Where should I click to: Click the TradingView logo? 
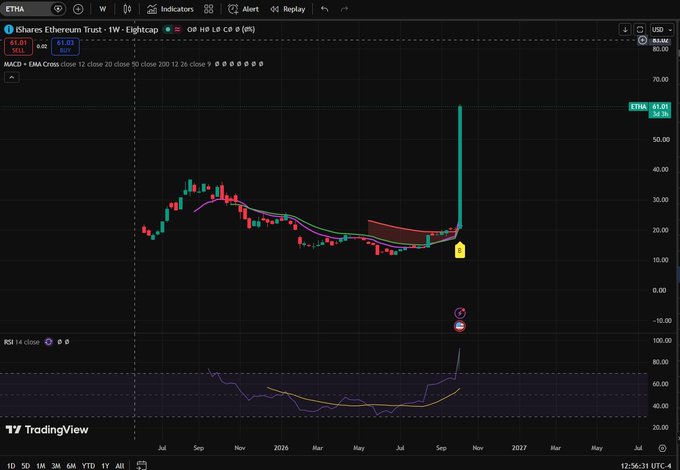click(47, 429)
